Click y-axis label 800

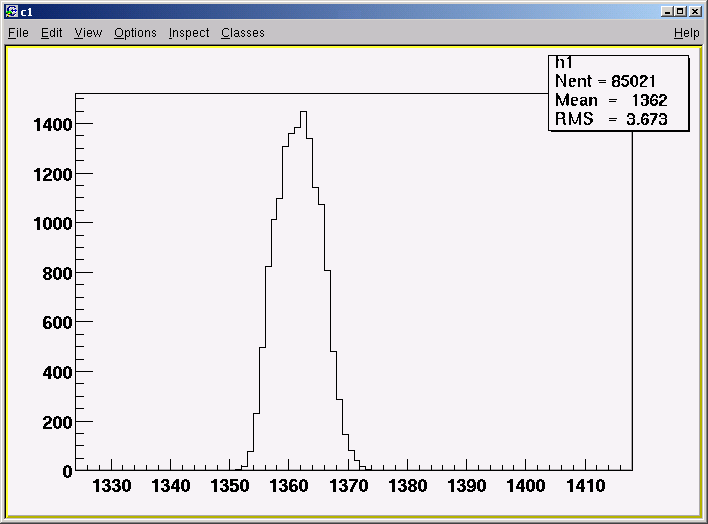point(57,273)
